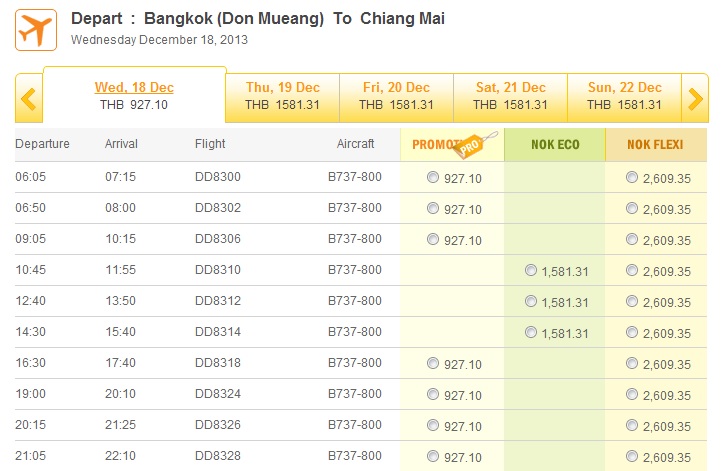The image size is (724, 471).
Task: Click the NOK FLEXI column header
Action: 656,145
